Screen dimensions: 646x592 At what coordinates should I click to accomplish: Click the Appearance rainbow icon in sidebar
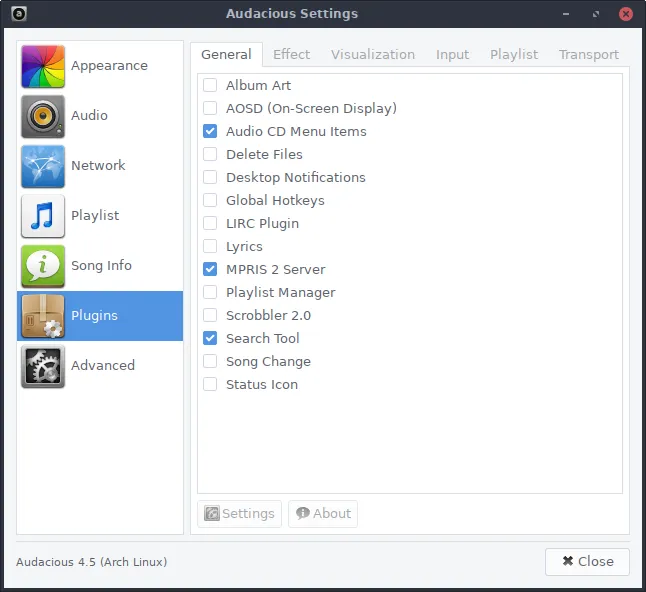pyautogui.click(x=43, y=66)
